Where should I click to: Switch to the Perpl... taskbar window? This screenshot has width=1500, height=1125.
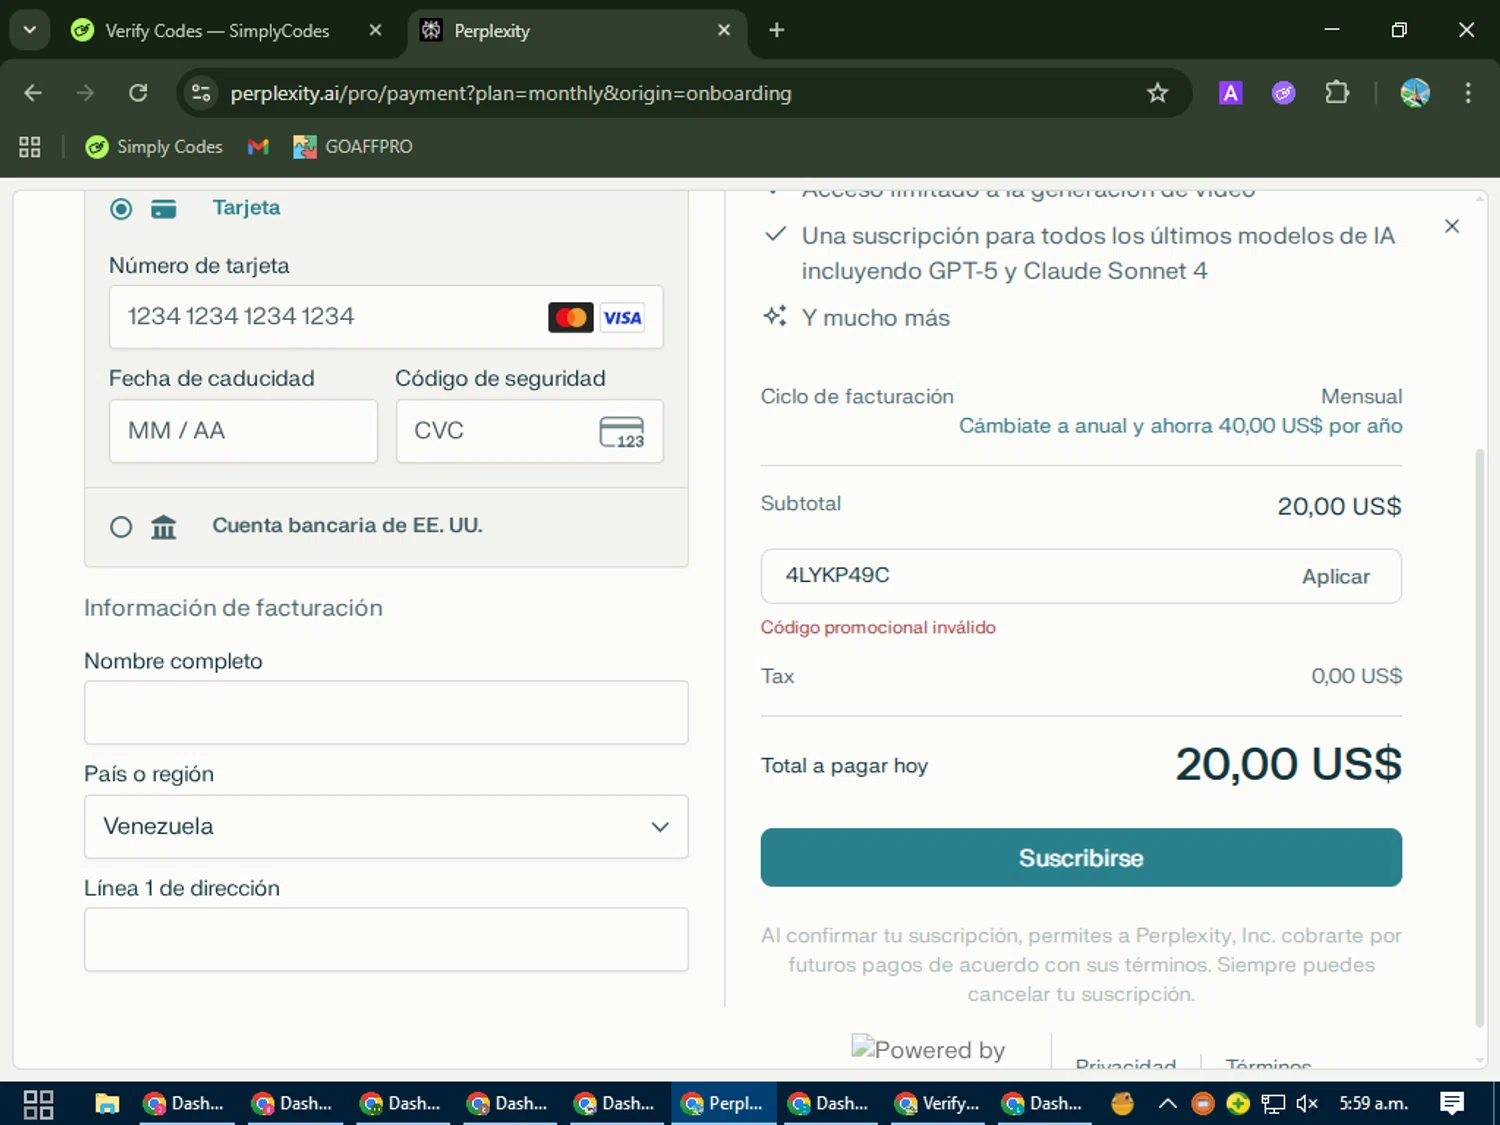coord(723,1104)
